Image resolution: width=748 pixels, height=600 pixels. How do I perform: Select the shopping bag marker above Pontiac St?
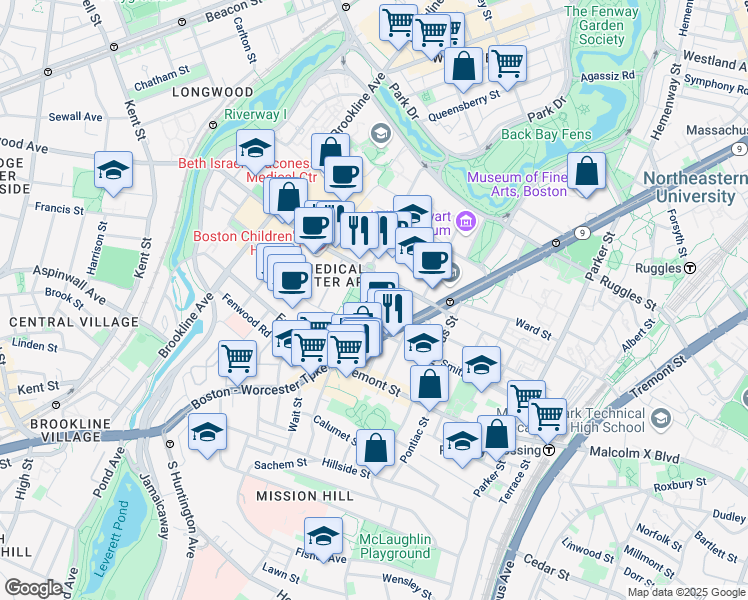pyautogui.click(x=429, y=387)
